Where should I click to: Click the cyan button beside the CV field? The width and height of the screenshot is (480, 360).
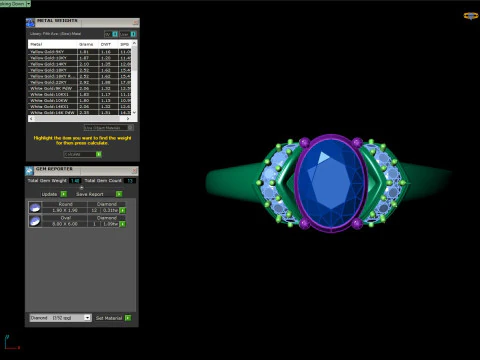pos(115,34)
